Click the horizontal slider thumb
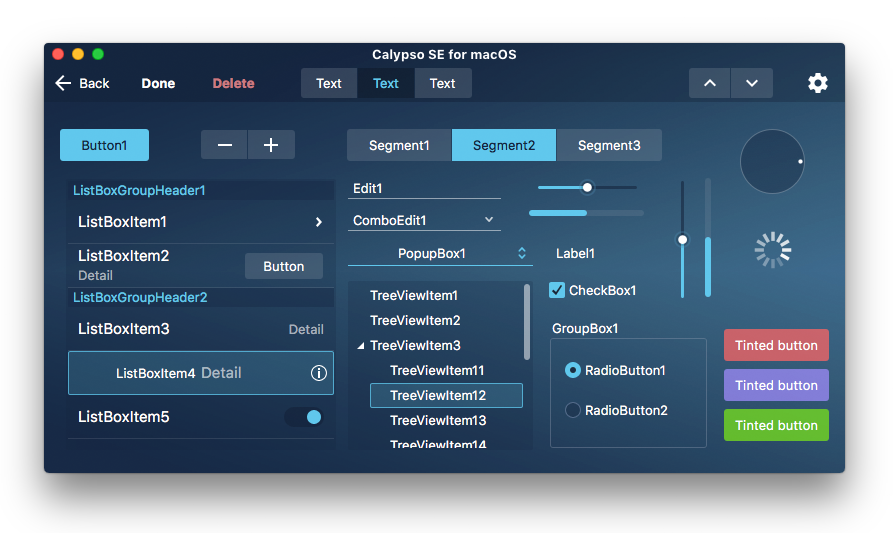 click(587, 187)
